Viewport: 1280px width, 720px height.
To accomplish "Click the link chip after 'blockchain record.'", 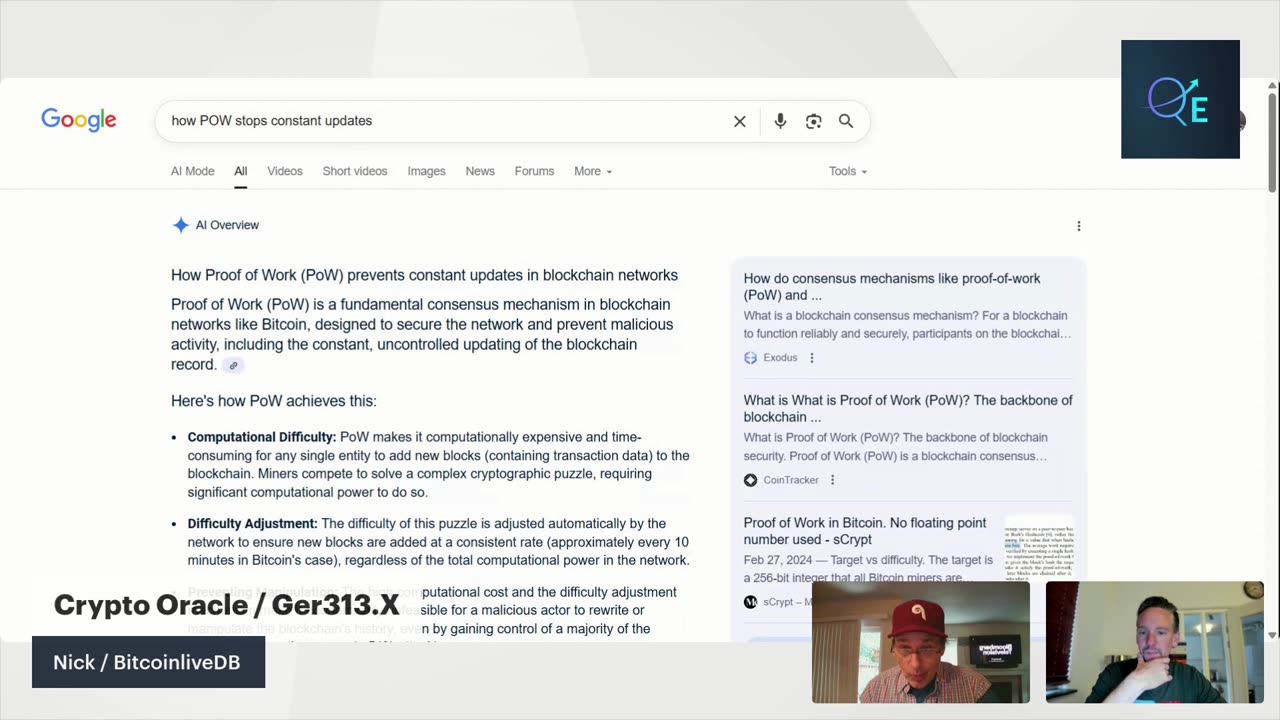I will [x=233, y=365].
